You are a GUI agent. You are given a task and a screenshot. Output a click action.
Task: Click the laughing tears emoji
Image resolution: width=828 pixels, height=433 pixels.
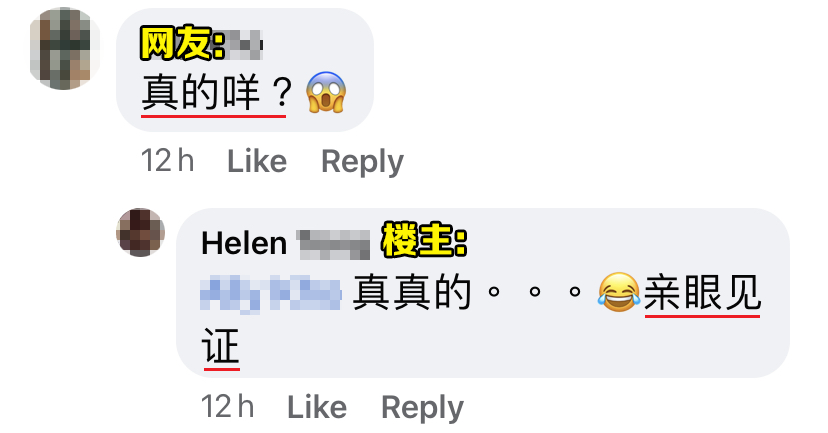618,293
